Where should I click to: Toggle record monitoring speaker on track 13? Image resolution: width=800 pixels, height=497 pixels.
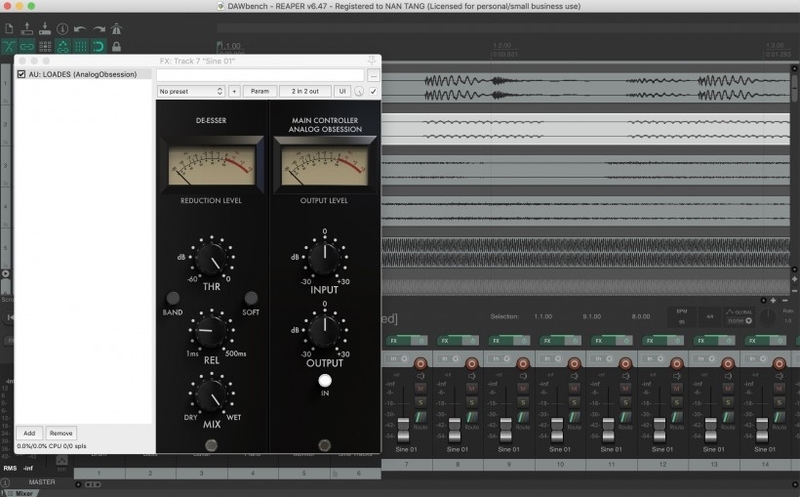click(728, 376)
